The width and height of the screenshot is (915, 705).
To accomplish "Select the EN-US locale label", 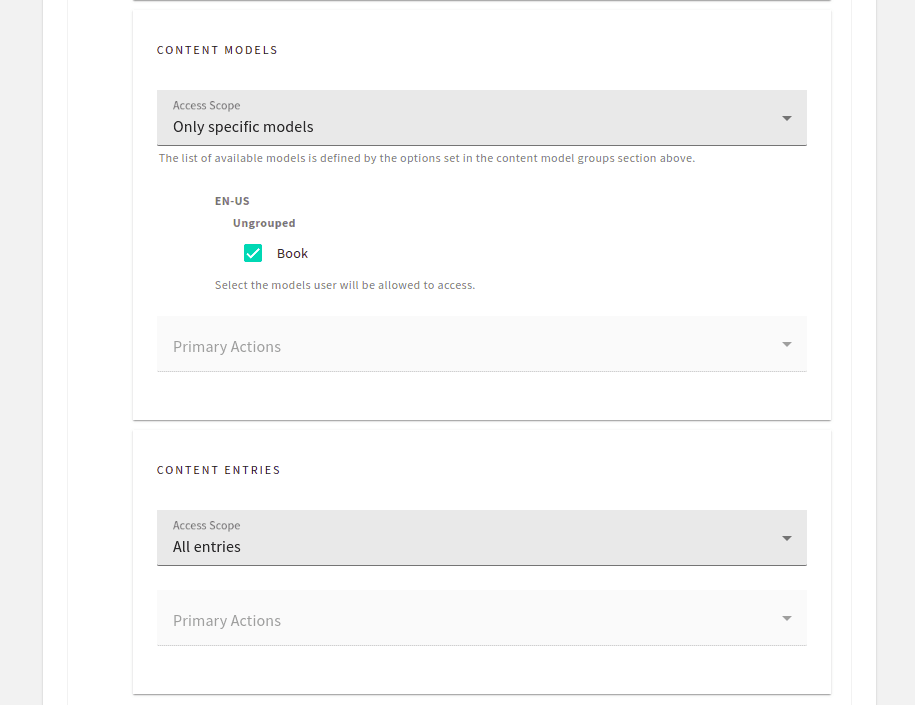I will point(232,200).
